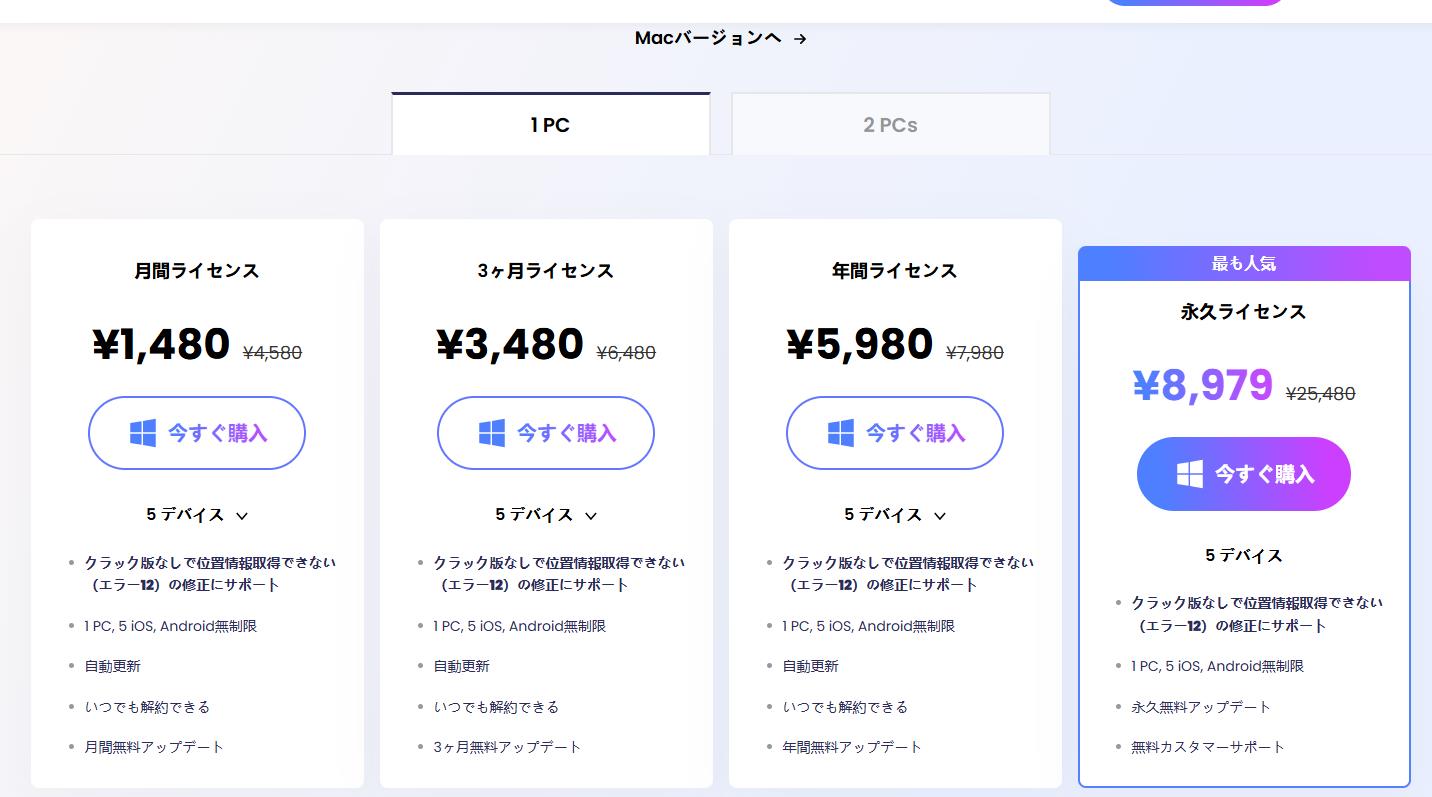Click 自動更新 in the monthly license card
This screenshot has width=1432, height=797.
point(113,666)
